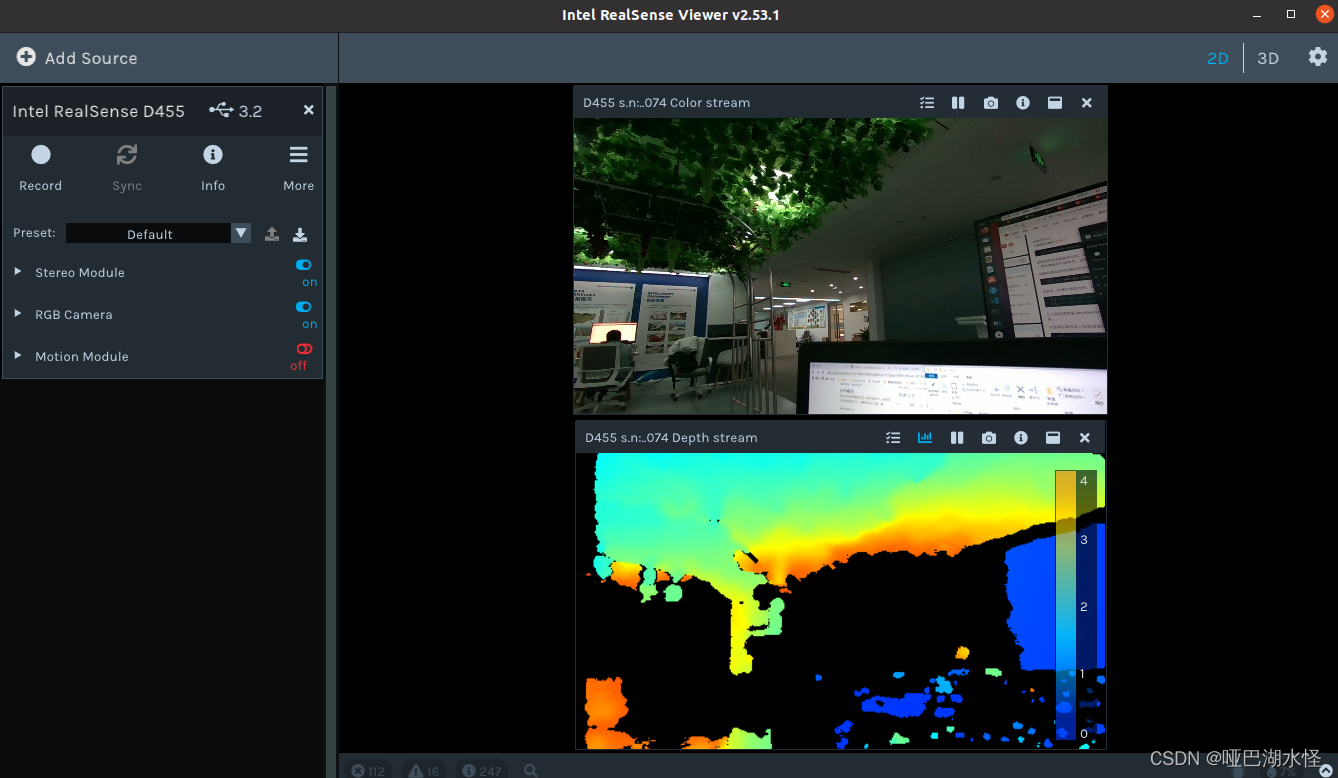The width and height of the screenshot is (1338, 778).
Task: Maximize the Depth stream panel
Action: [1053, 437]
